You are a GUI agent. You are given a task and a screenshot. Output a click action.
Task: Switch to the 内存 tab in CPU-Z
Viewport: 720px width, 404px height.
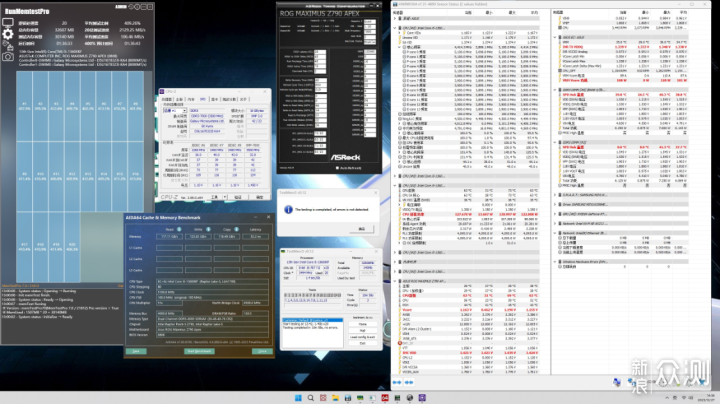191,99
